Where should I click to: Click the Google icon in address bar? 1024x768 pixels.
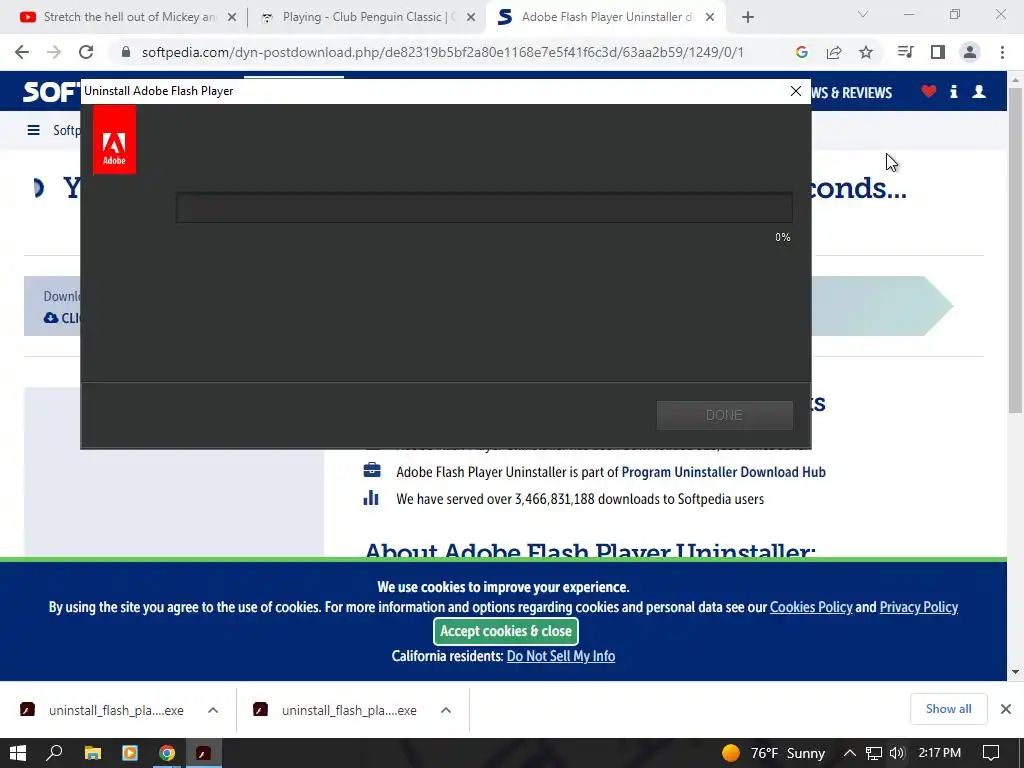click(x=801, y=52)
